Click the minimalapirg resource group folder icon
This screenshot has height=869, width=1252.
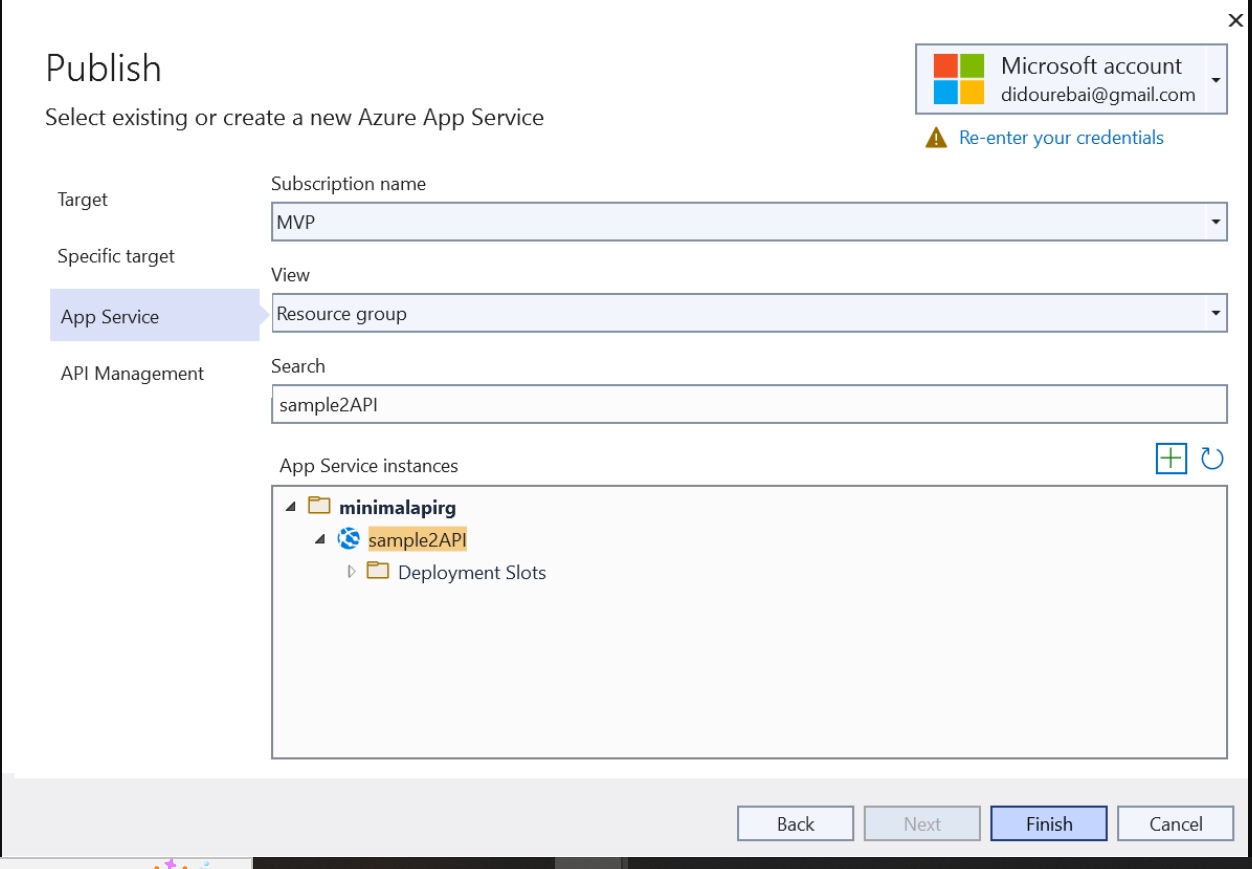coord(319,507)
